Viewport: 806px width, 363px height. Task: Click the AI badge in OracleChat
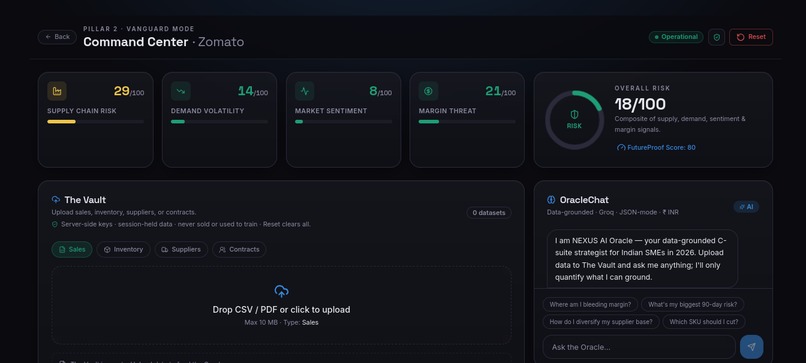point(746,207)
